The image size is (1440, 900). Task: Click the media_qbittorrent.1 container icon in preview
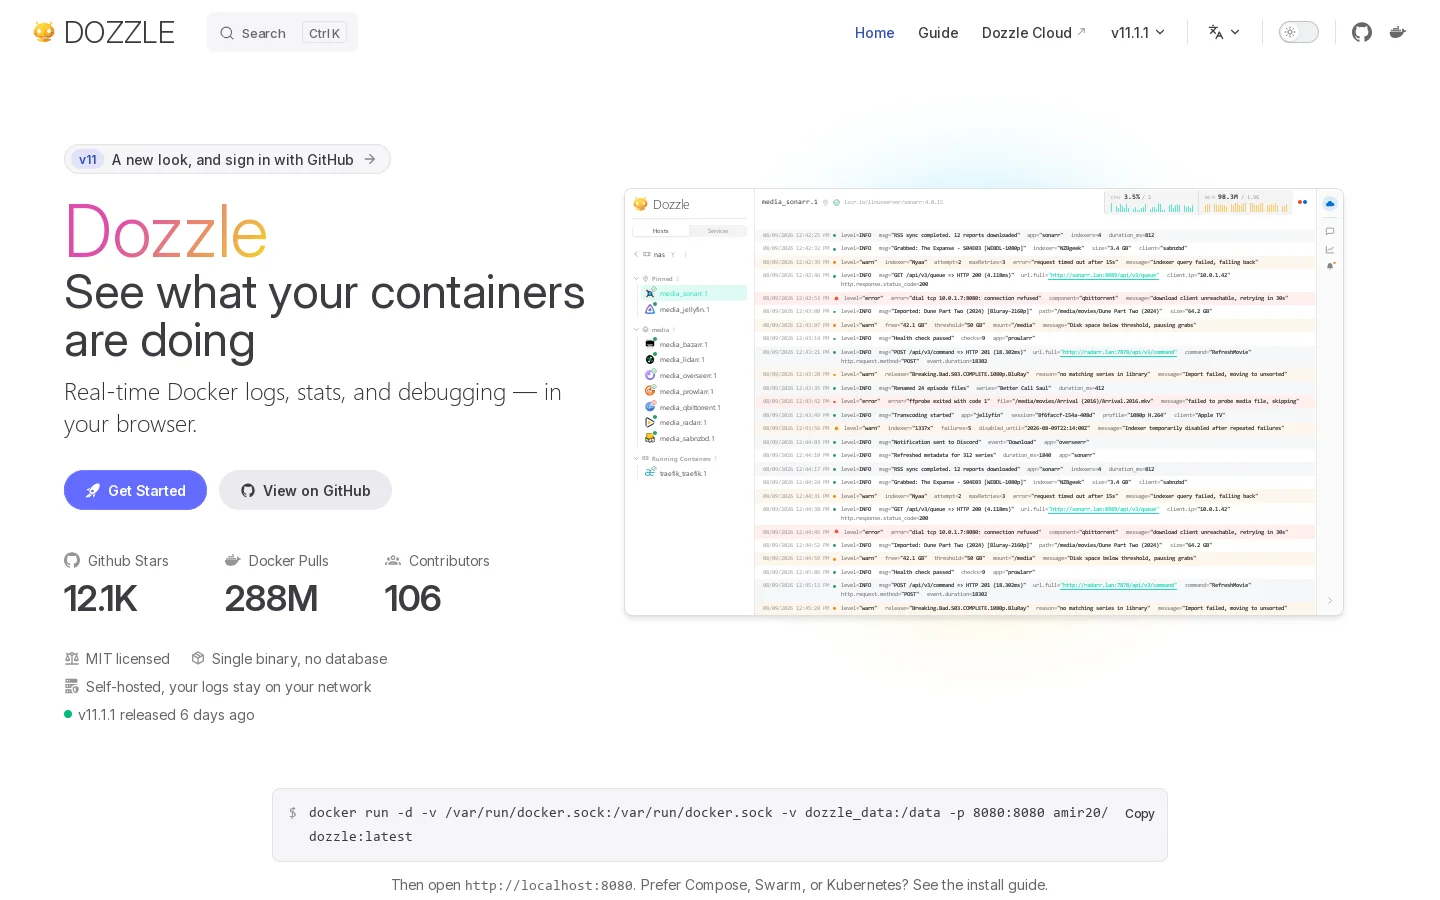point(650,407)
